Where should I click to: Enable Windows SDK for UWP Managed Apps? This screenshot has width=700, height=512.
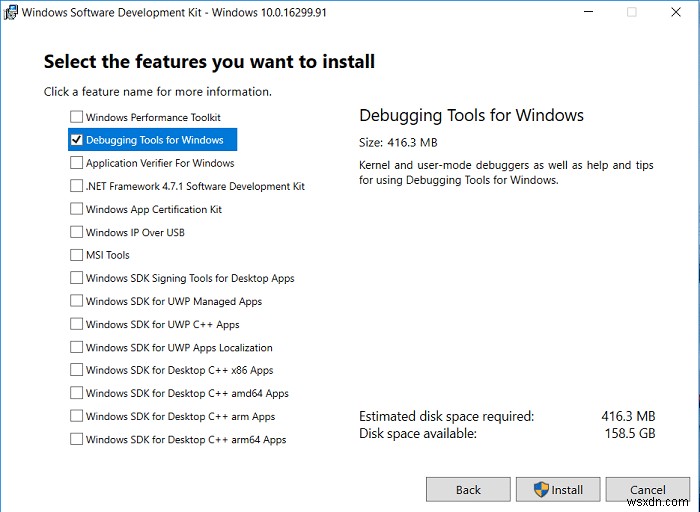(77, 301)
